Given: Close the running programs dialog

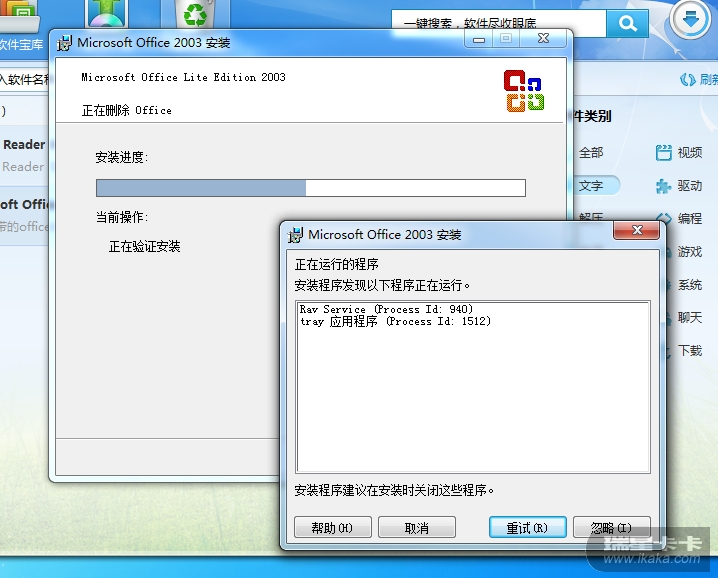Looking at the screenshot, I should tap(636, 230).
